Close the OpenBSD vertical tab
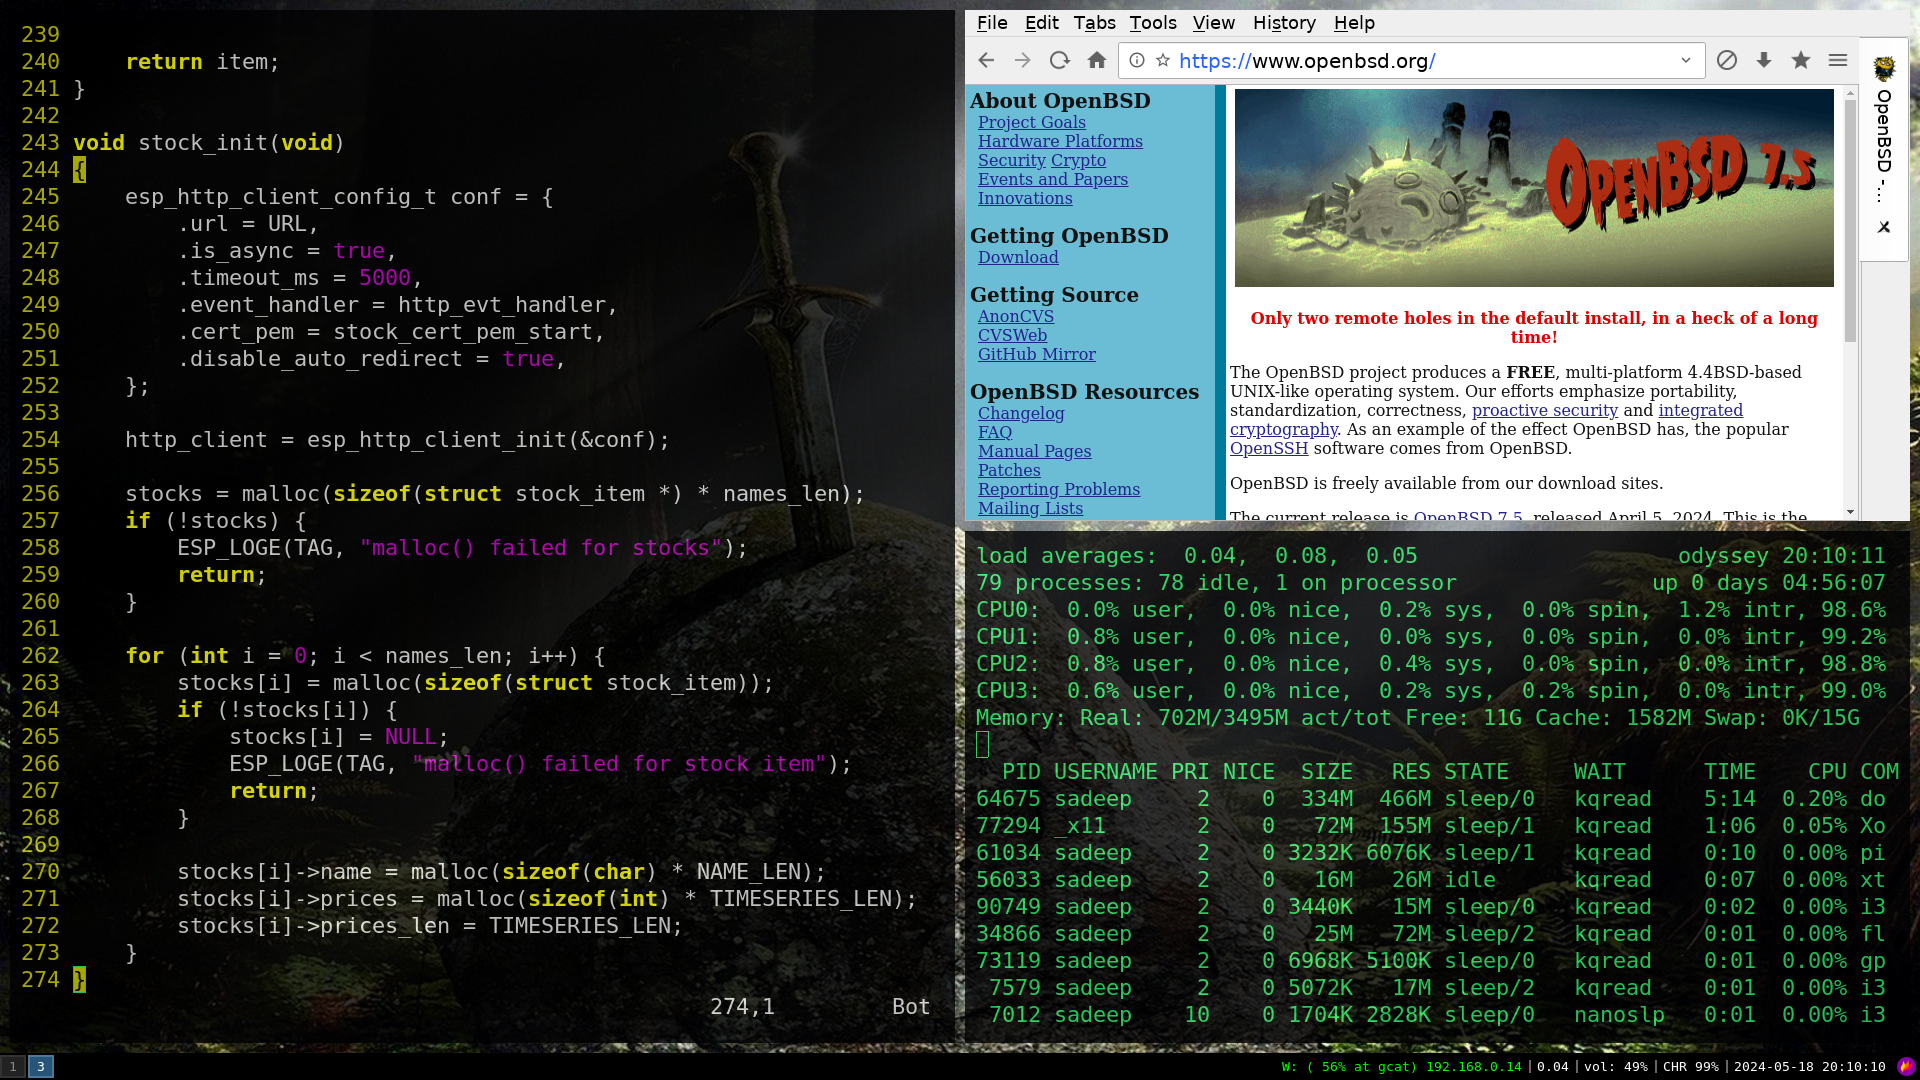 pos(1884,227)
